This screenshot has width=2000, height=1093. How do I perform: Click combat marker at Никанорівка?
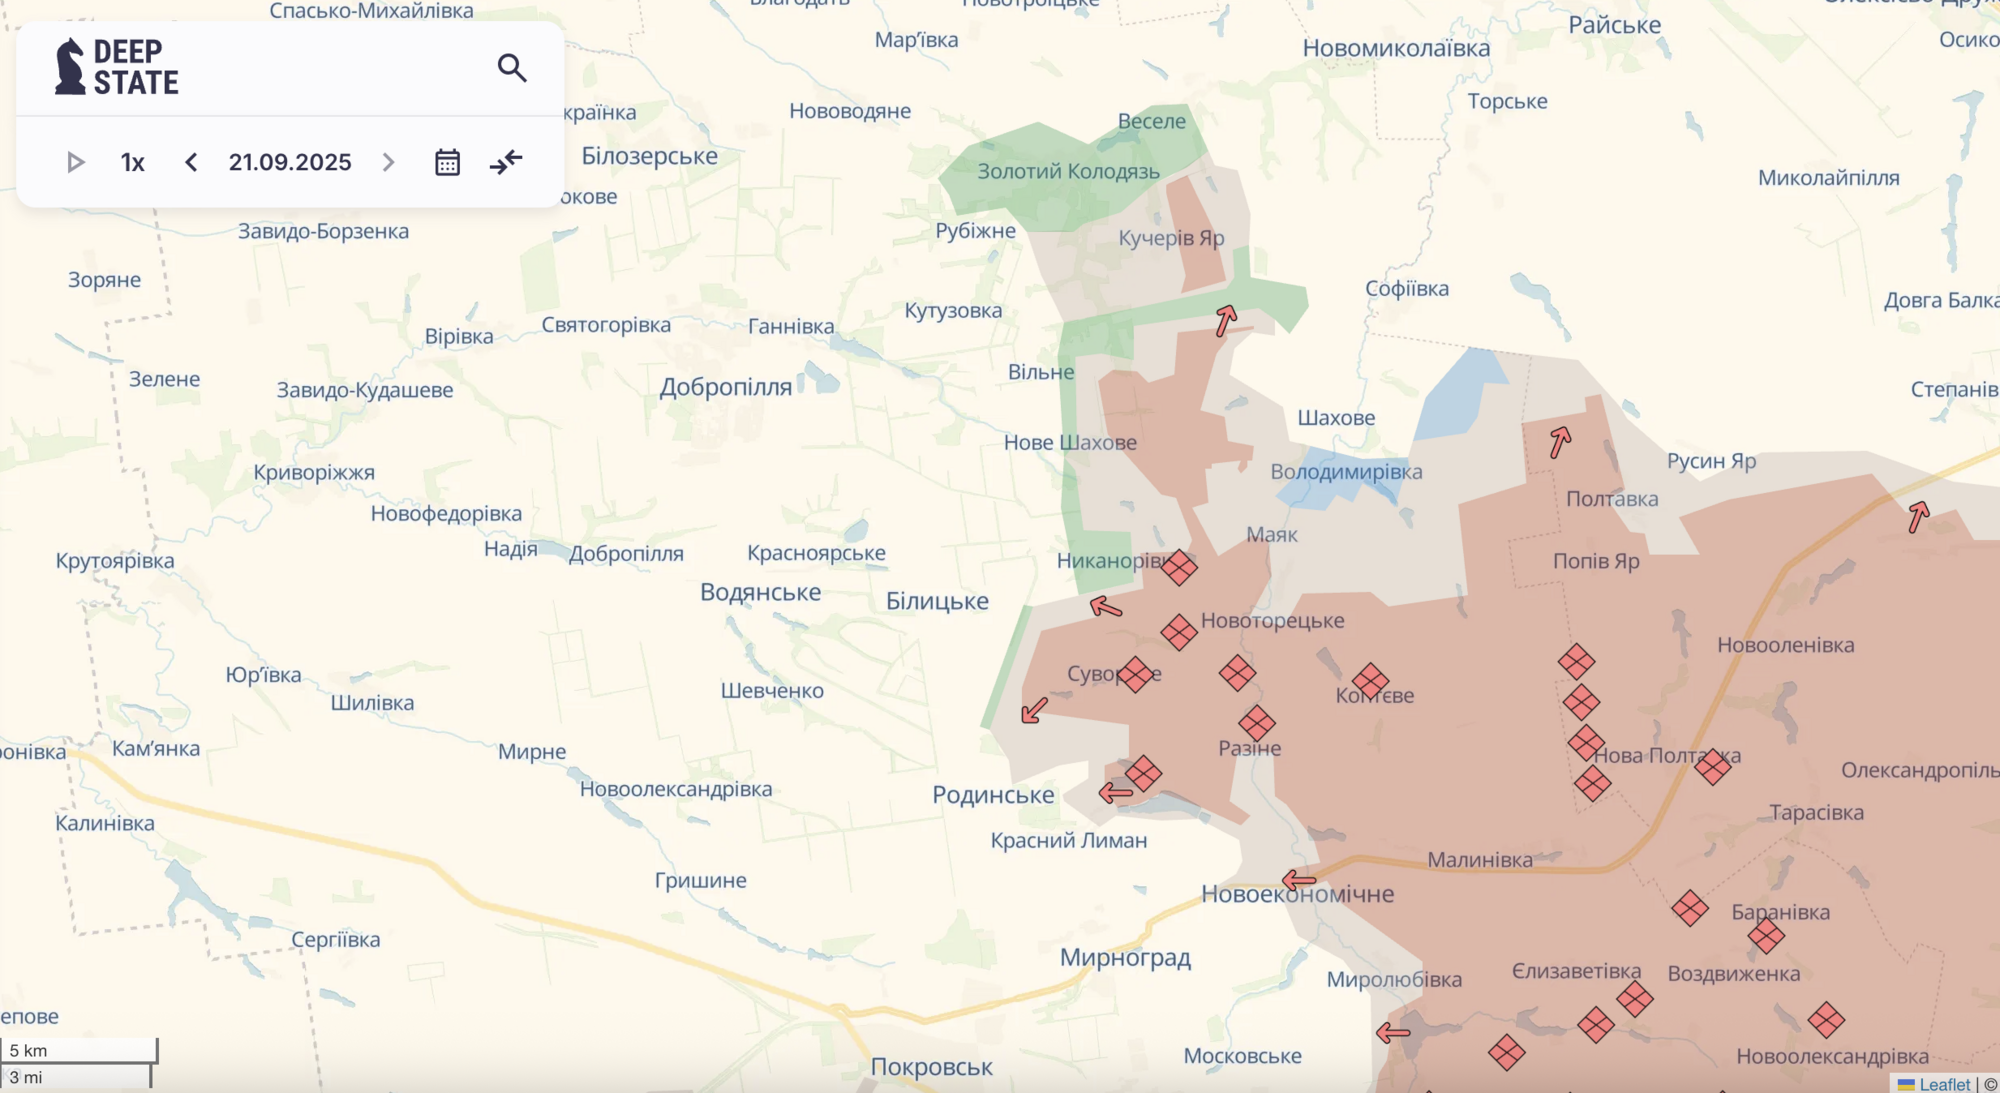pyautogui.click(x=1179, y=567)
